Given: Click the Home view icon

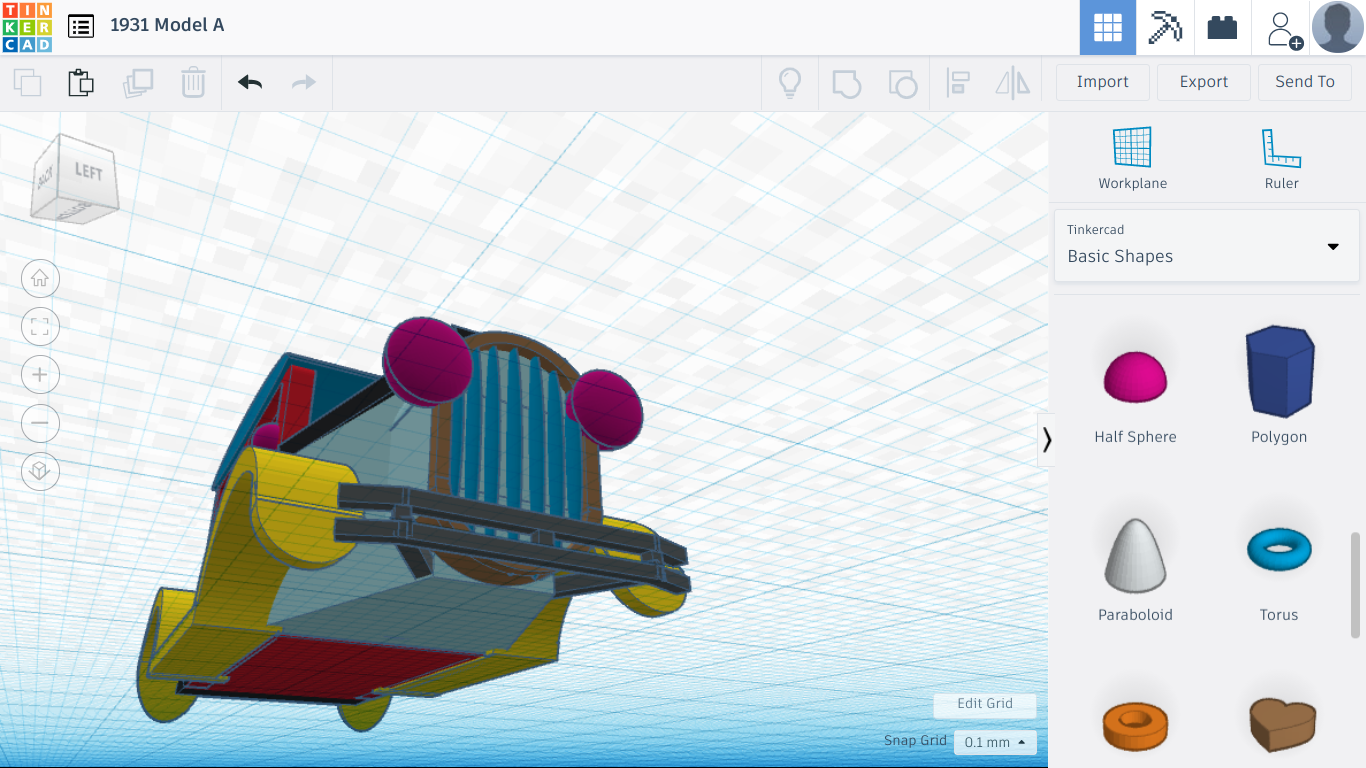Looking at the screenshot, I should point(40,278).
